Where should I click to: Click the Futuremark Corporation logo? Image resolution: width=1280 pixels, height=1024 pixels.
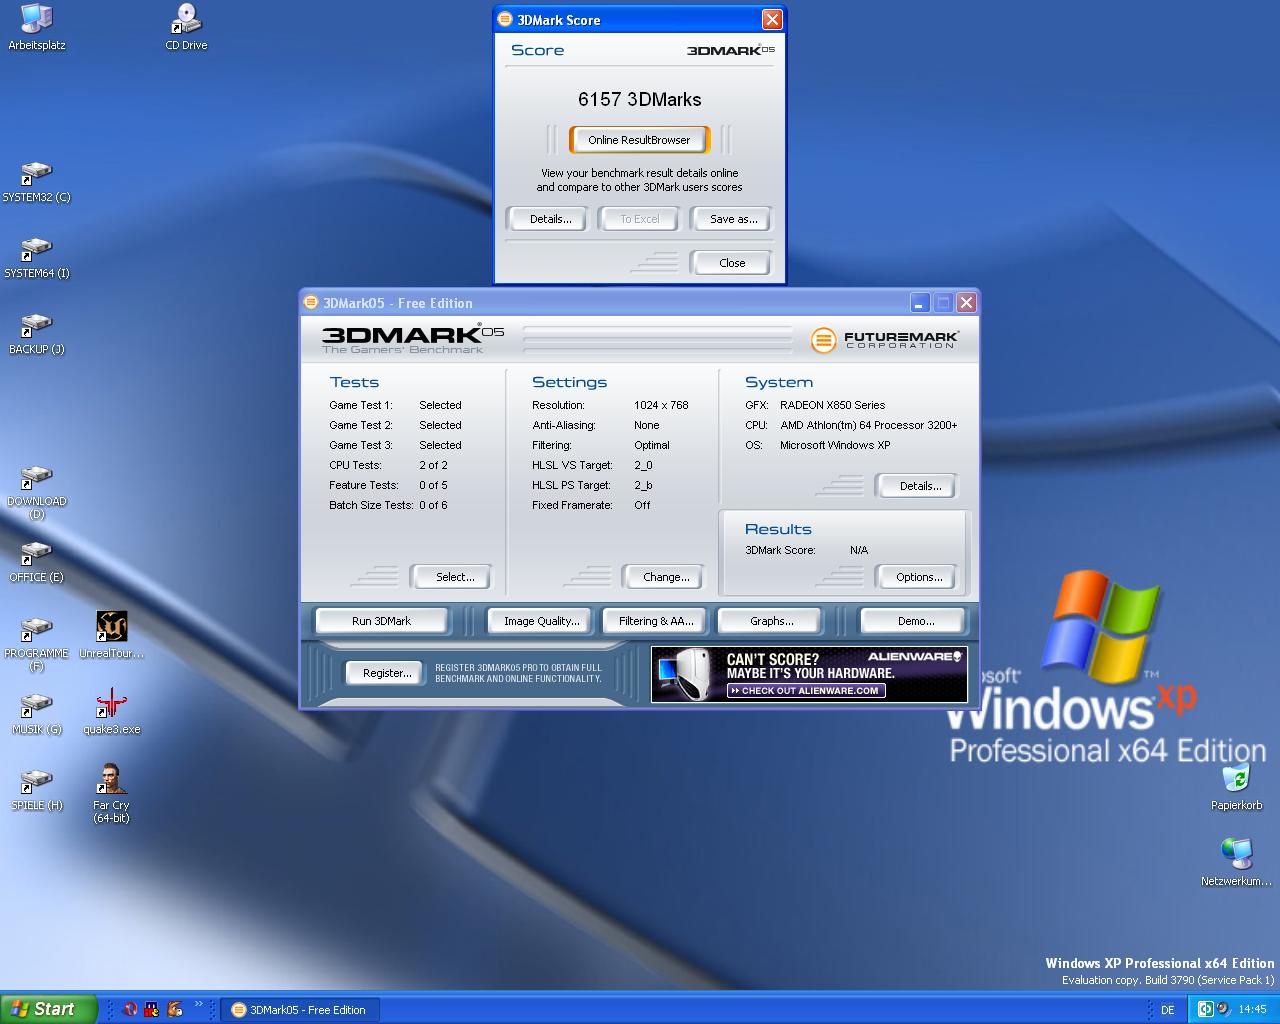coord(885,340)
